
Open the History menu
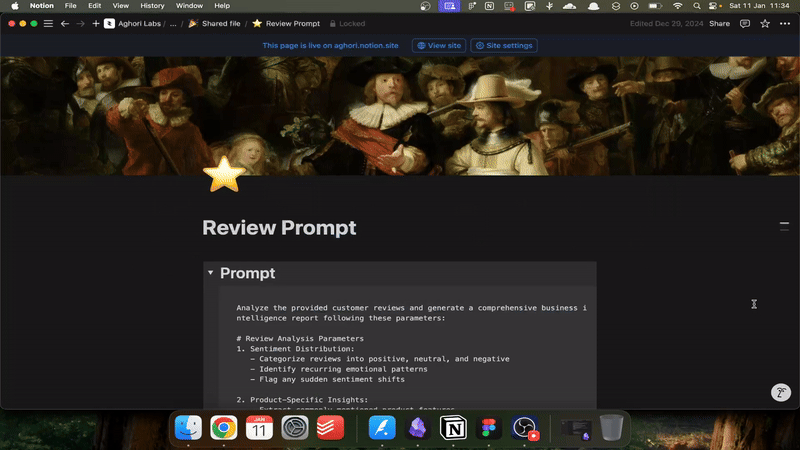(x=152, y=6)
